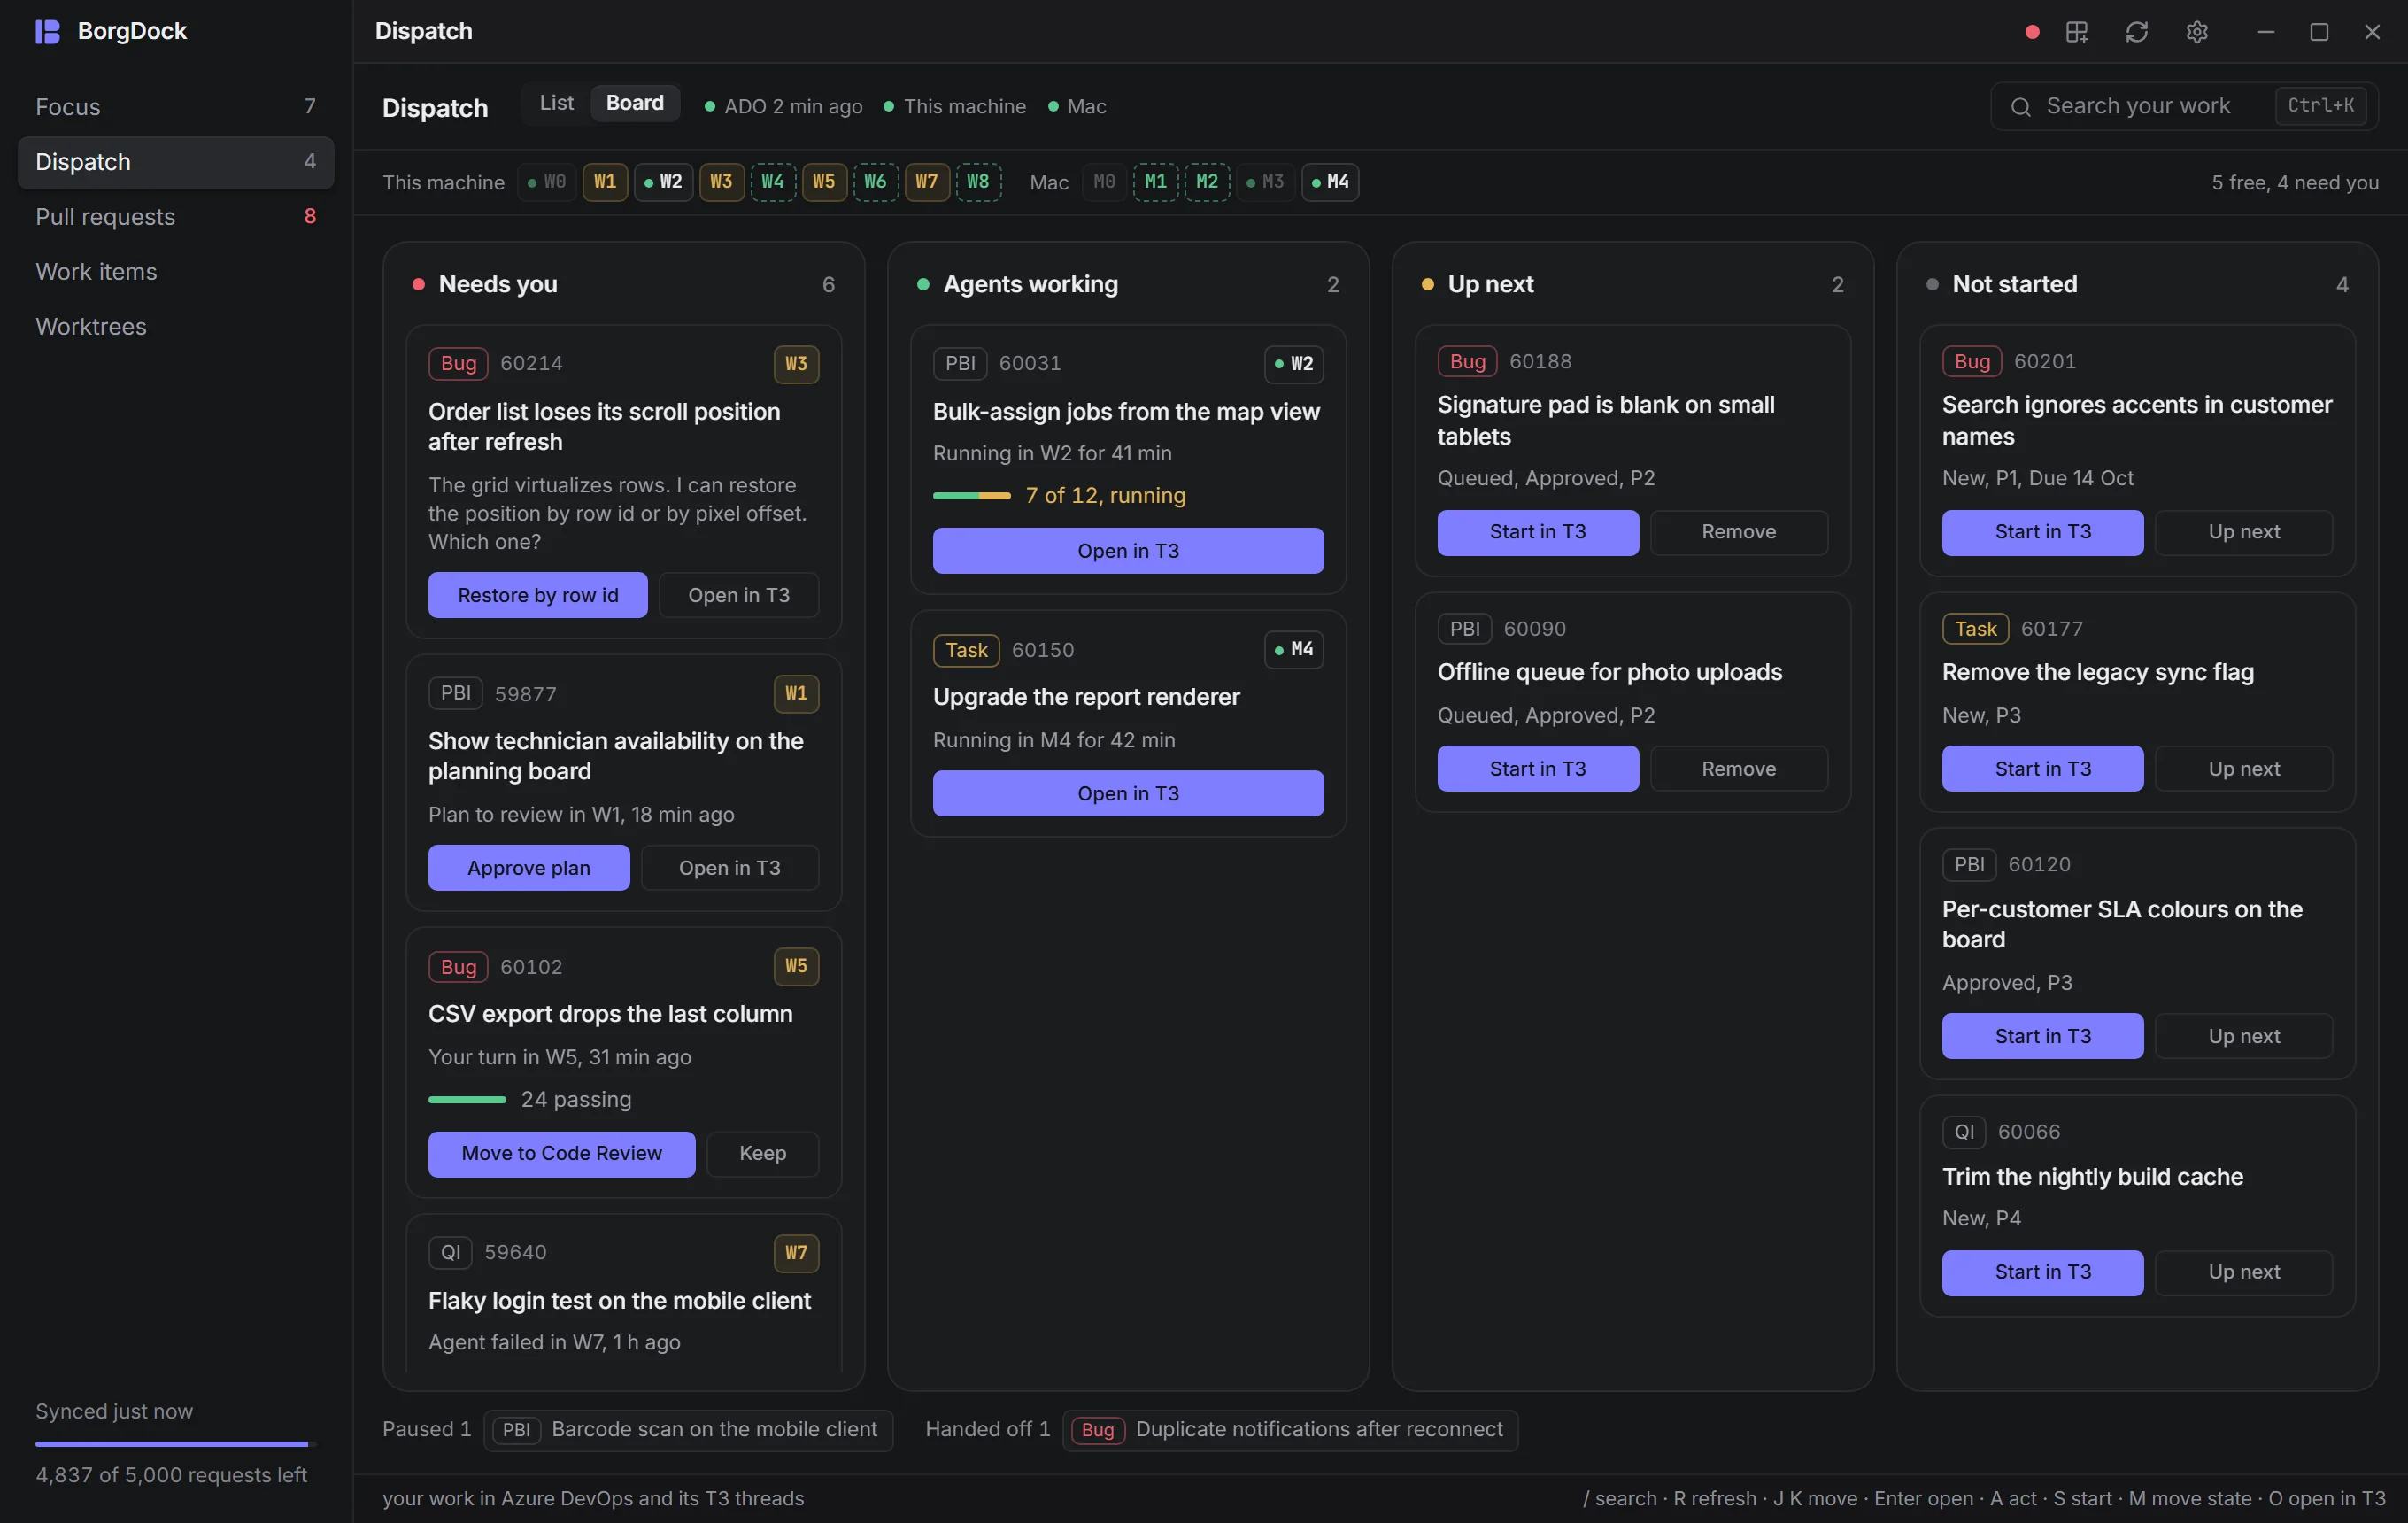Click Keep on CSV export card
This screenshot has height=1523, width=2408.
pos(763,1154)
